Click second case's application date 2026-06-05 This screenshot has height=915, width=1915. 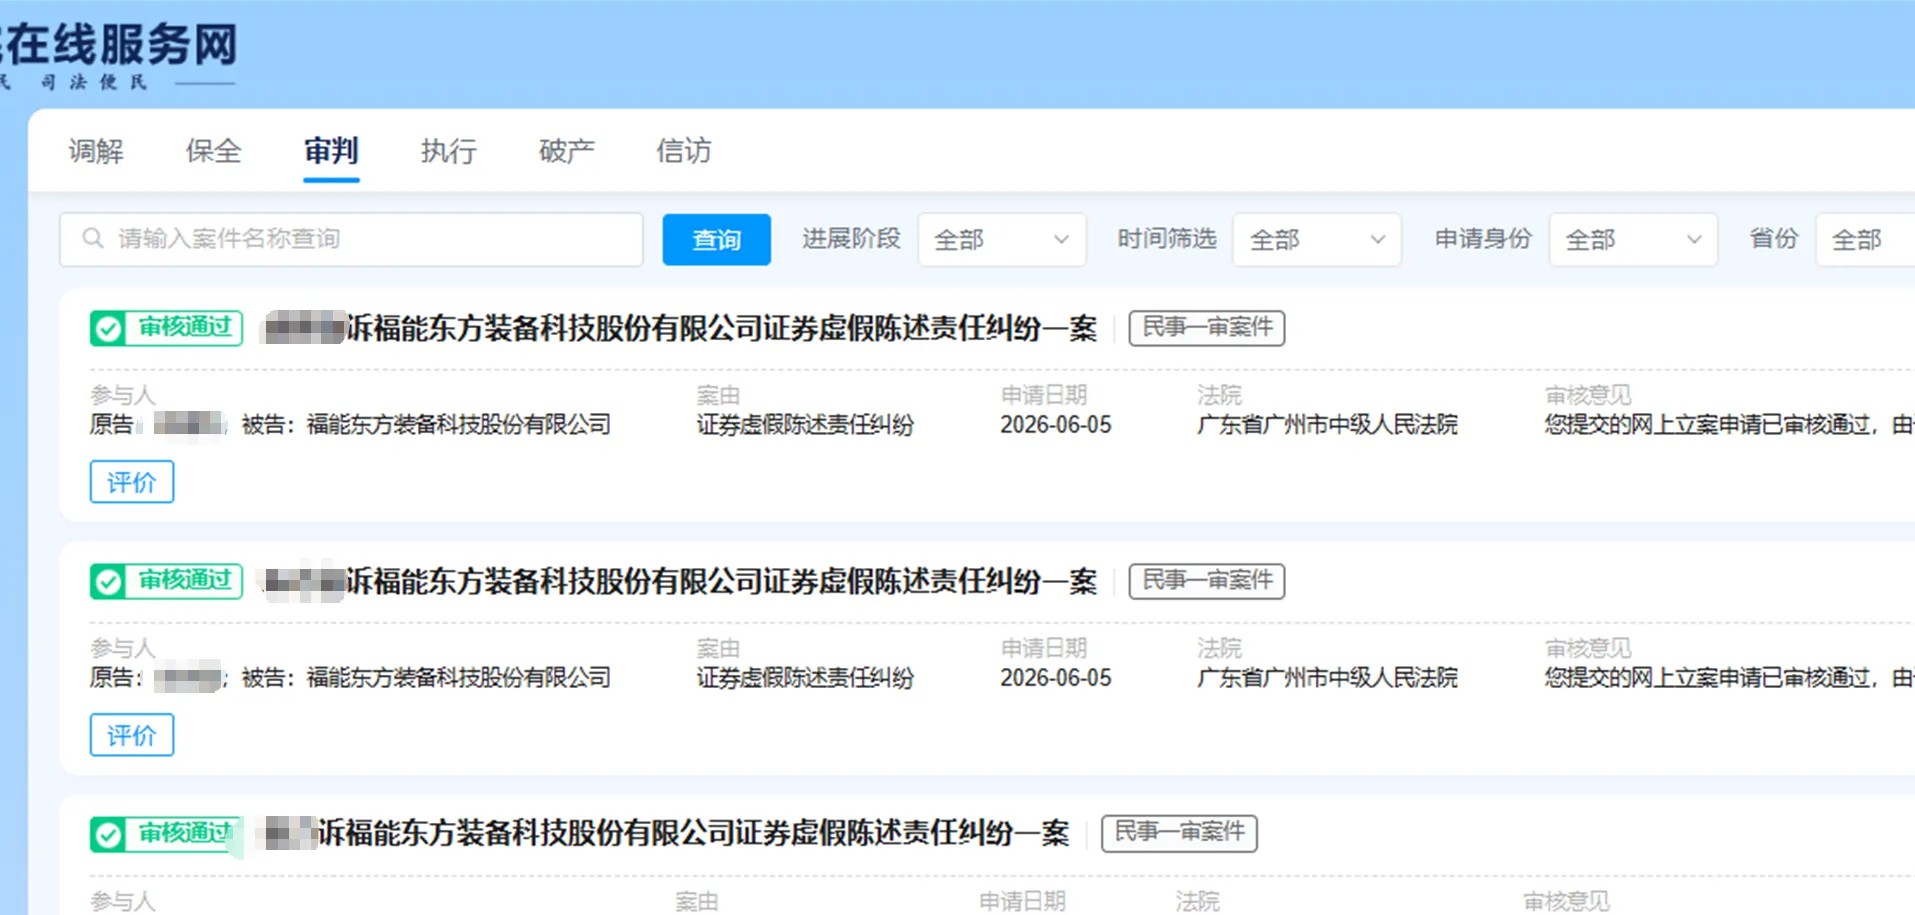1056,678
